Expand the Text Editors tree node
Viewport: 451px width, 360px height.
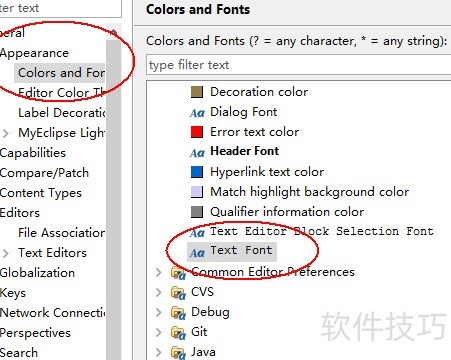click(5, 253)
